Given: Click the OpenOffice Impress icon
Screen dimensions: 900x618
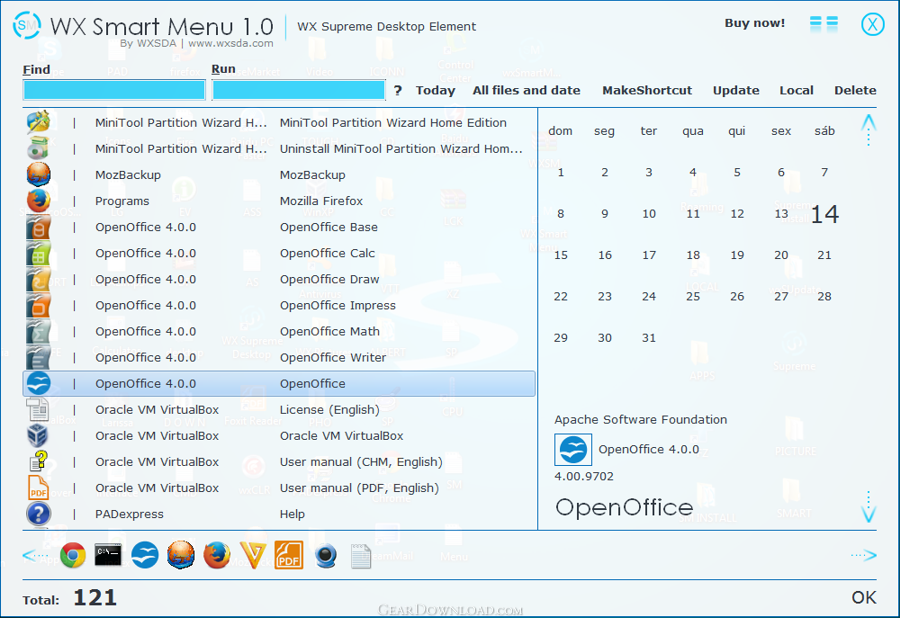Looking at the screenshot, I should (x=38, y=305).
